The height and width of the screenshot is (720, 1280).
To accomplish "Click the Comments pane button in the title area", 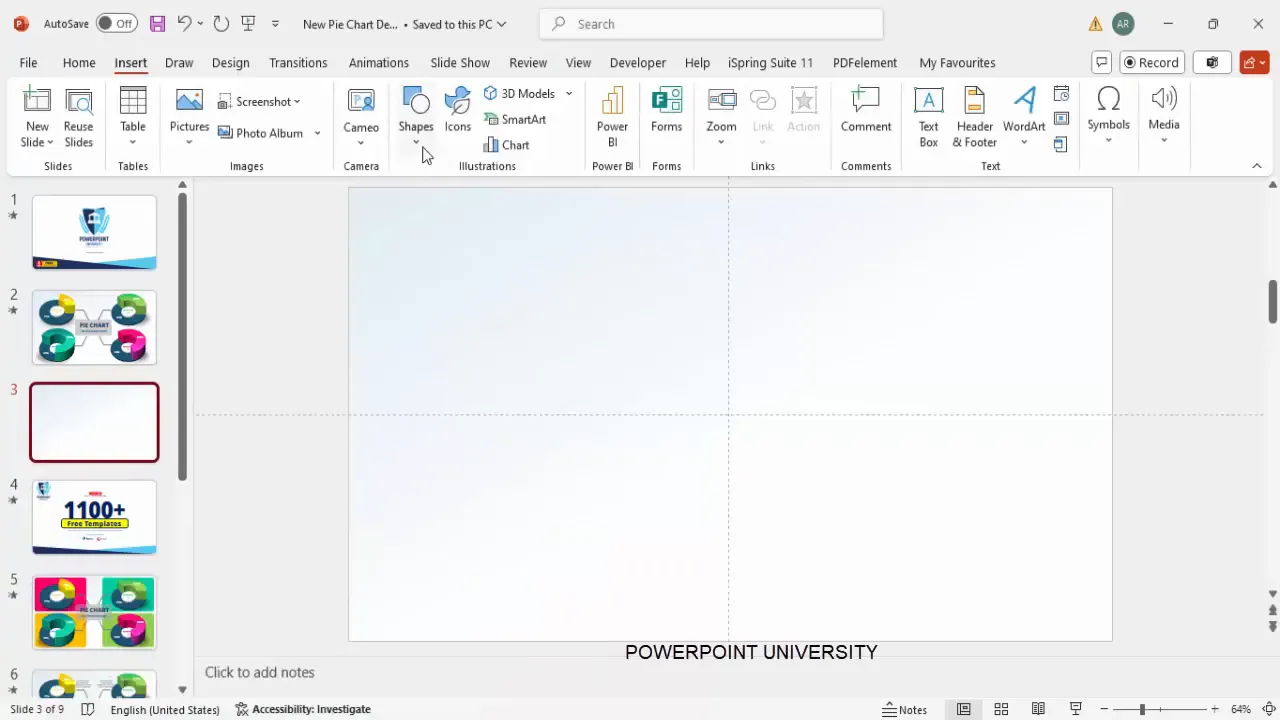I will tap(1101, 62).
